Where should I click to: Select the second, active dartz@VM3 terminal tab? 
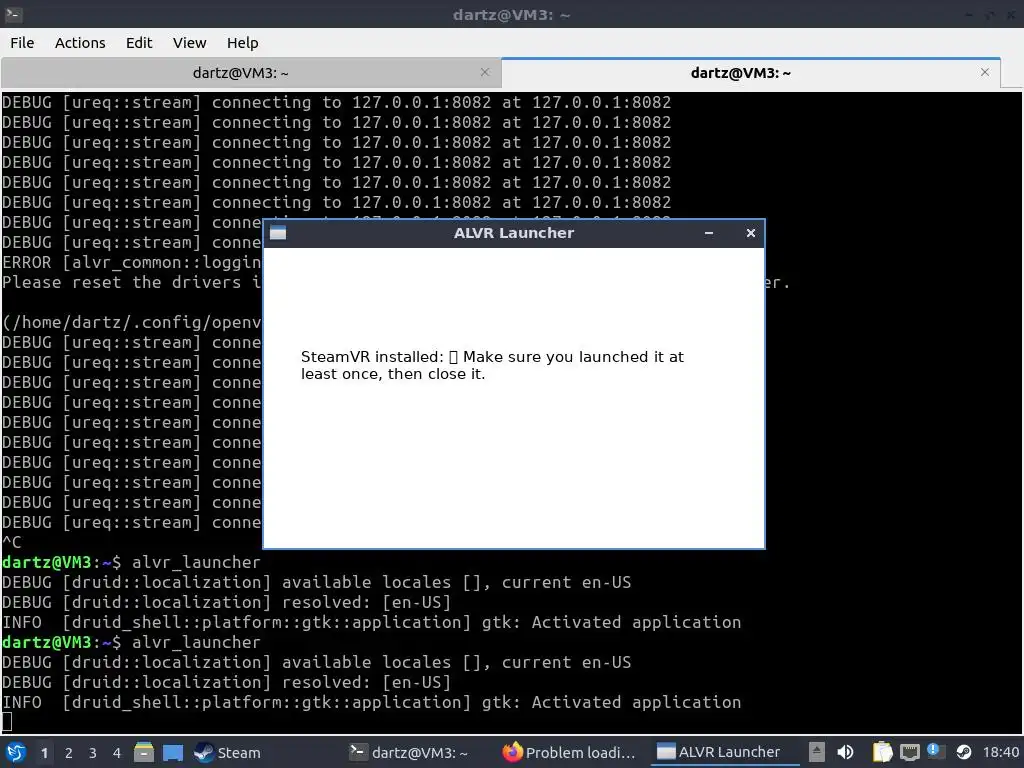pos(750,72)
